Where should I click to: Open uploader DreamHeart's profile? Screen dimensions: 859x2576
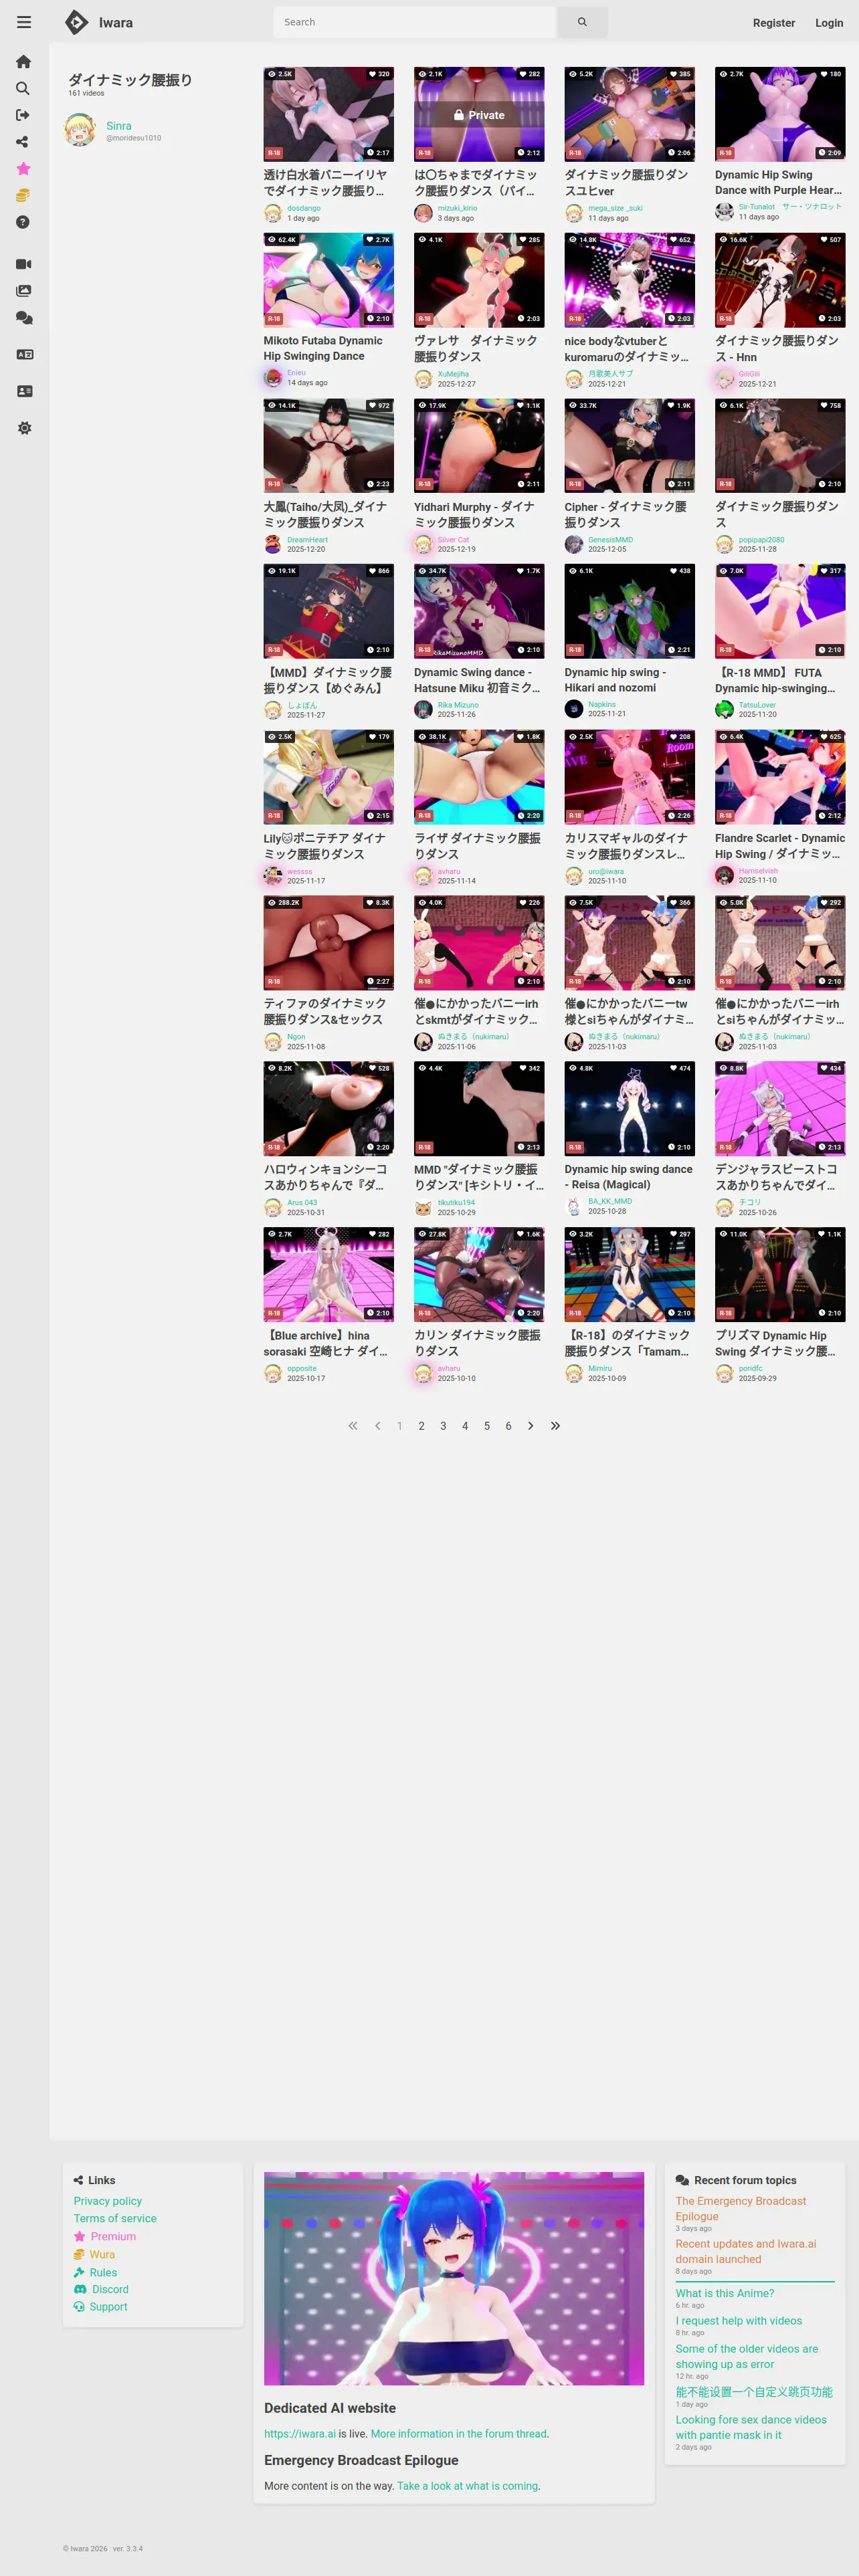point(307,539)
